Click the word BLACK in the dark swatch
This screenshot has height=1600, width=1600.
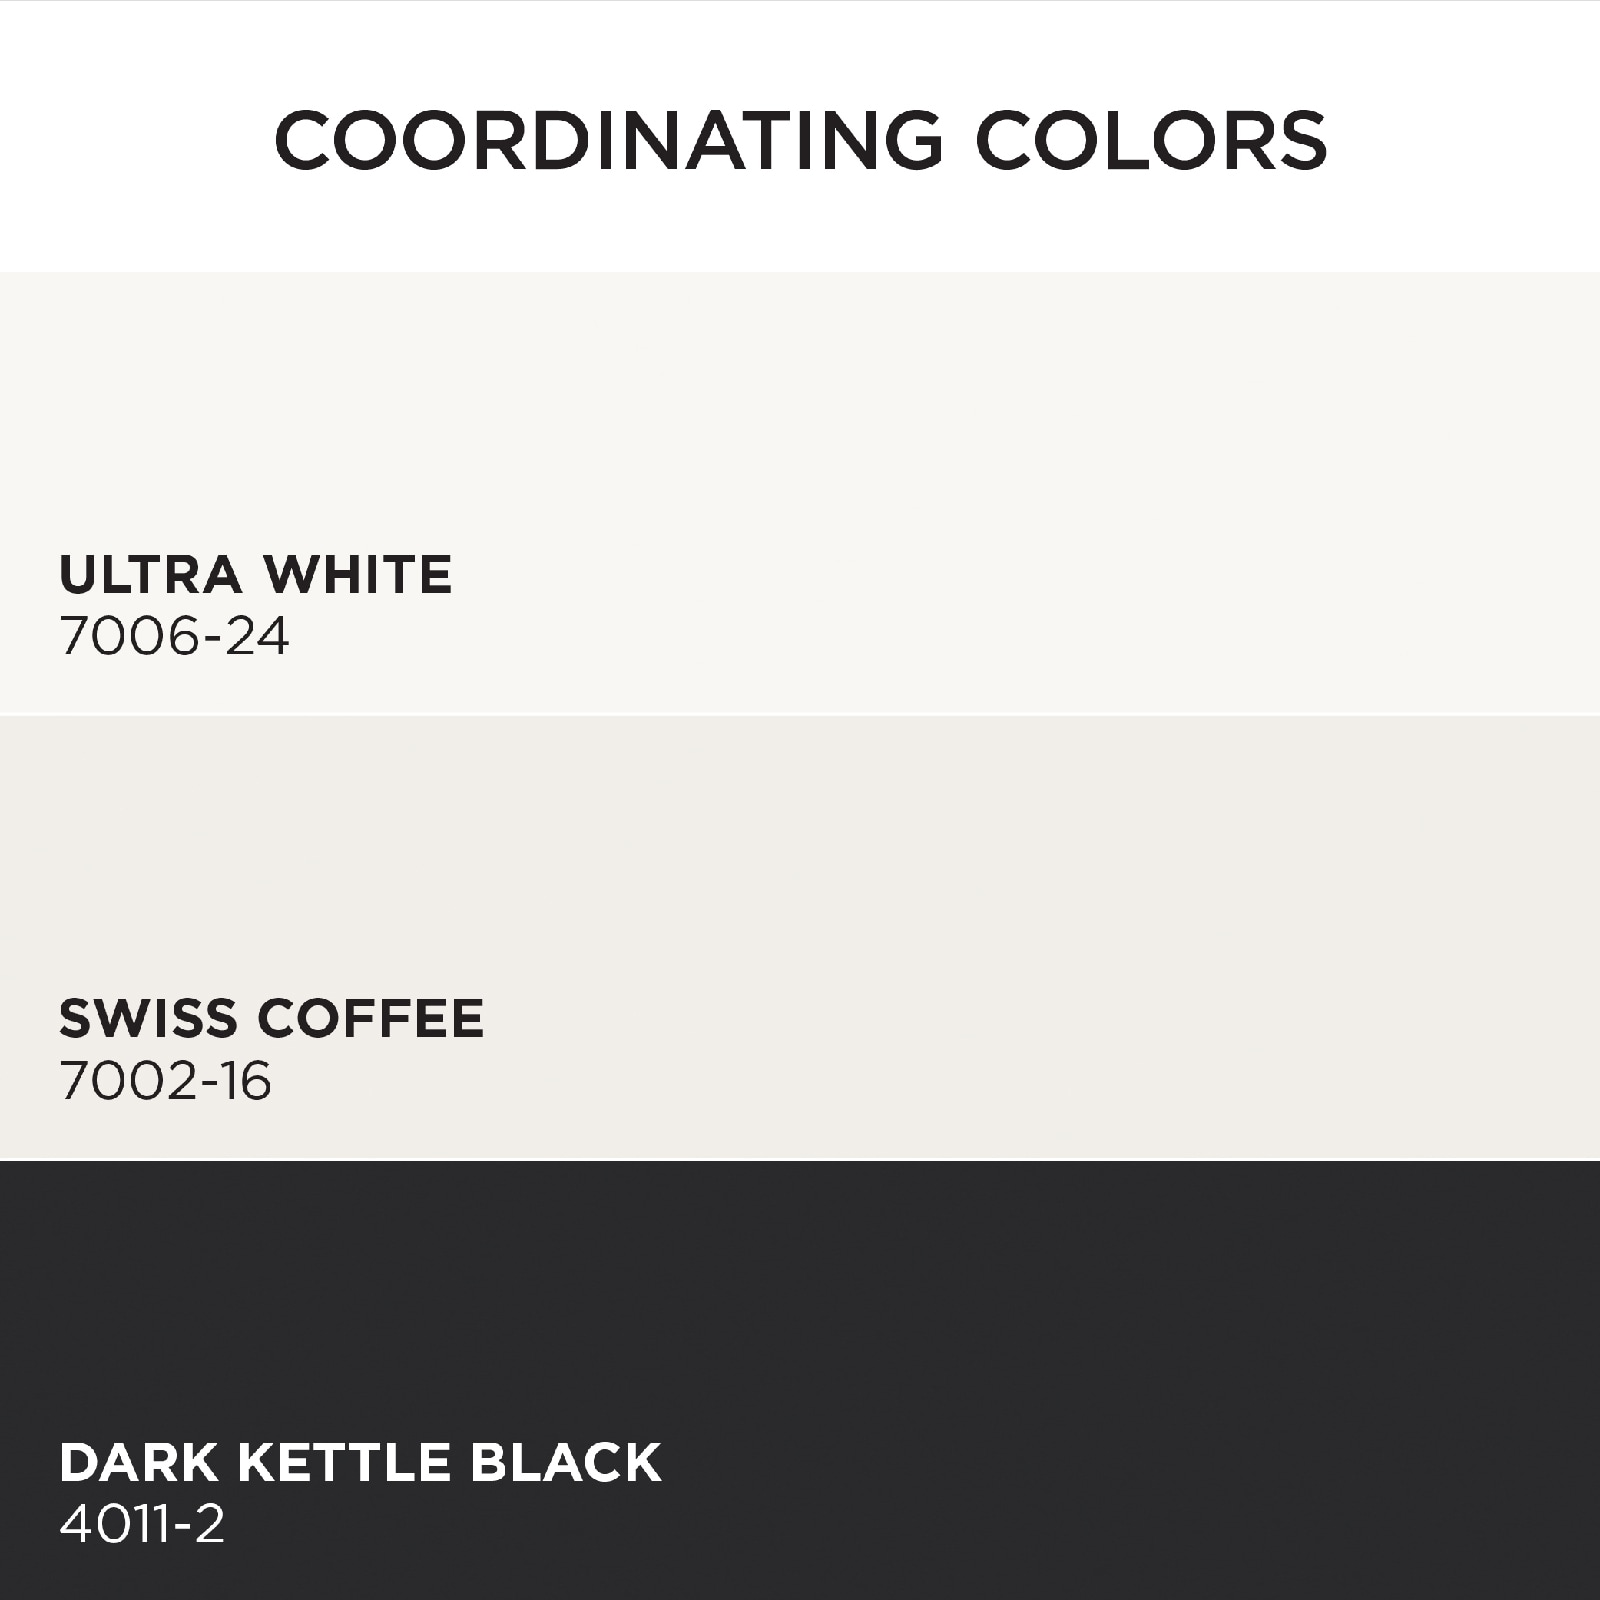[x=565, y=1463]
